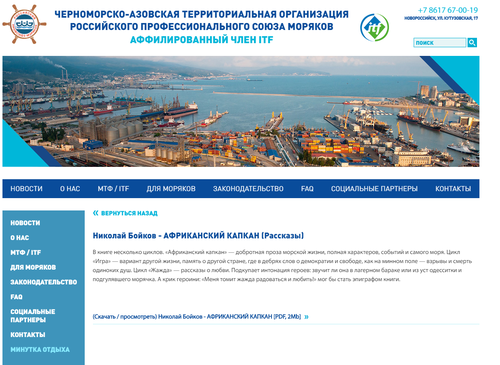
Task: Select Для моряков in left sidebar
Action: [33, 267]
